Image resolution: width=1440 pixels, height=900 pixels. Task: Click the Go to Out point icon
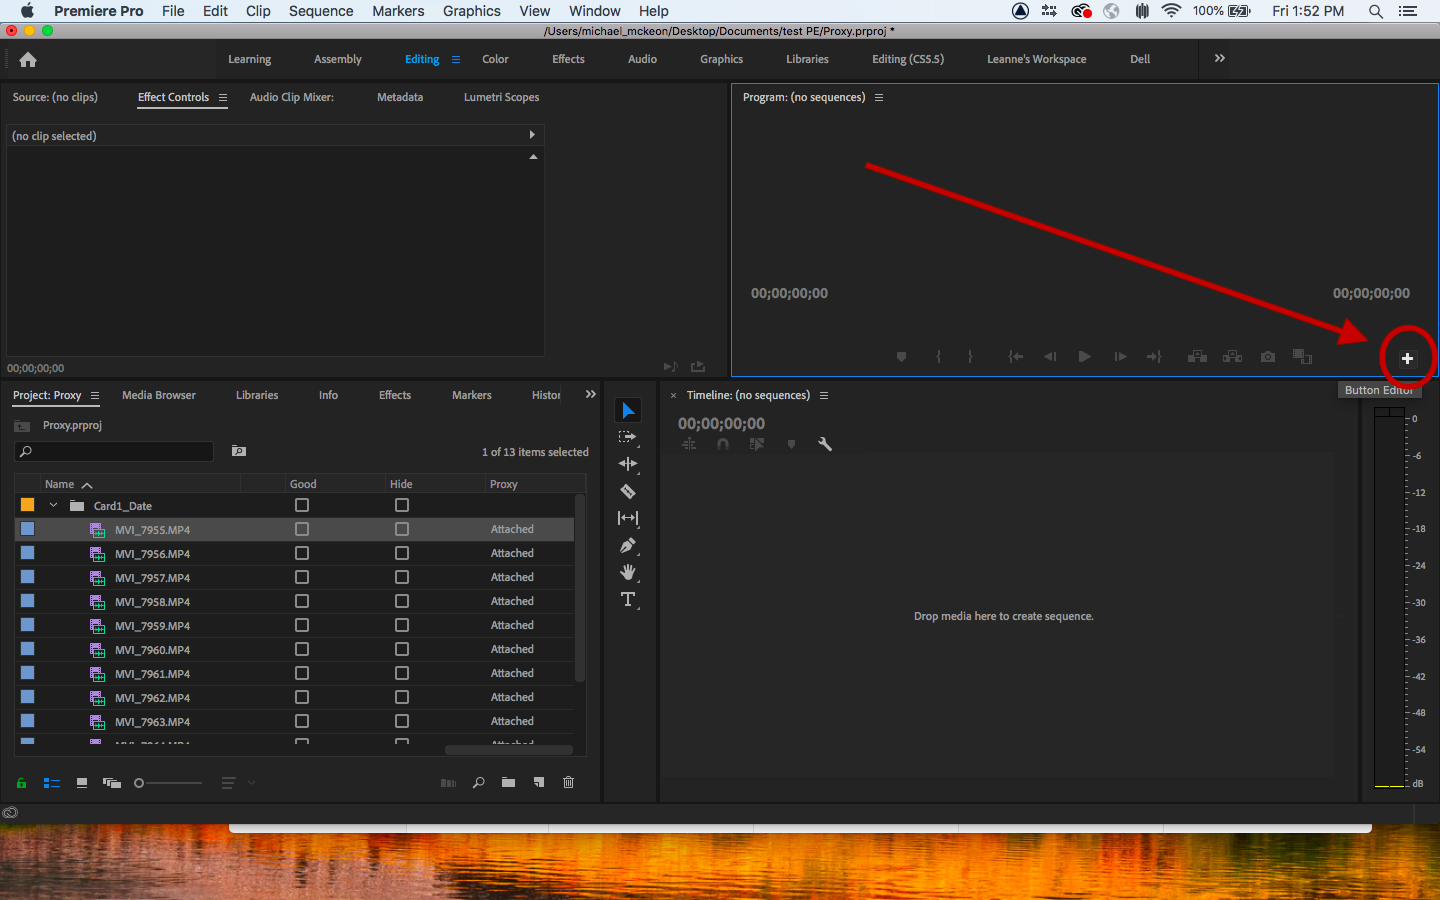pyautogui.click(x=1154, y=357)
